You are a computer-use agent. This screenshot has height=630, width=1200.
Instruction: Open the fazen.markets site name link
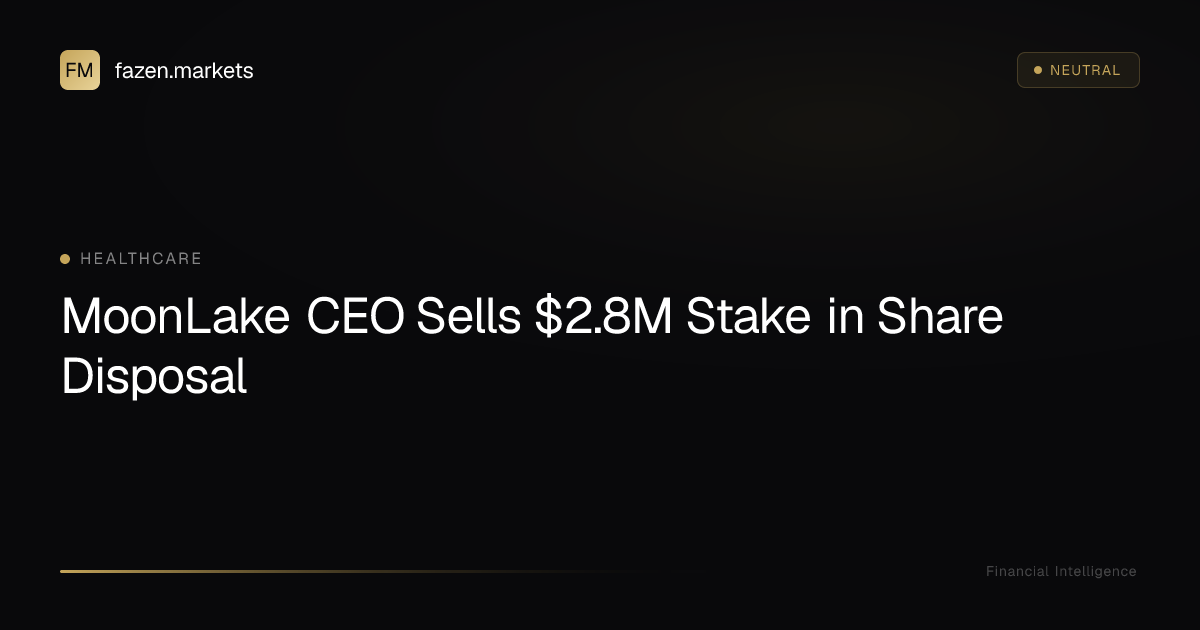tap(184, 71)
